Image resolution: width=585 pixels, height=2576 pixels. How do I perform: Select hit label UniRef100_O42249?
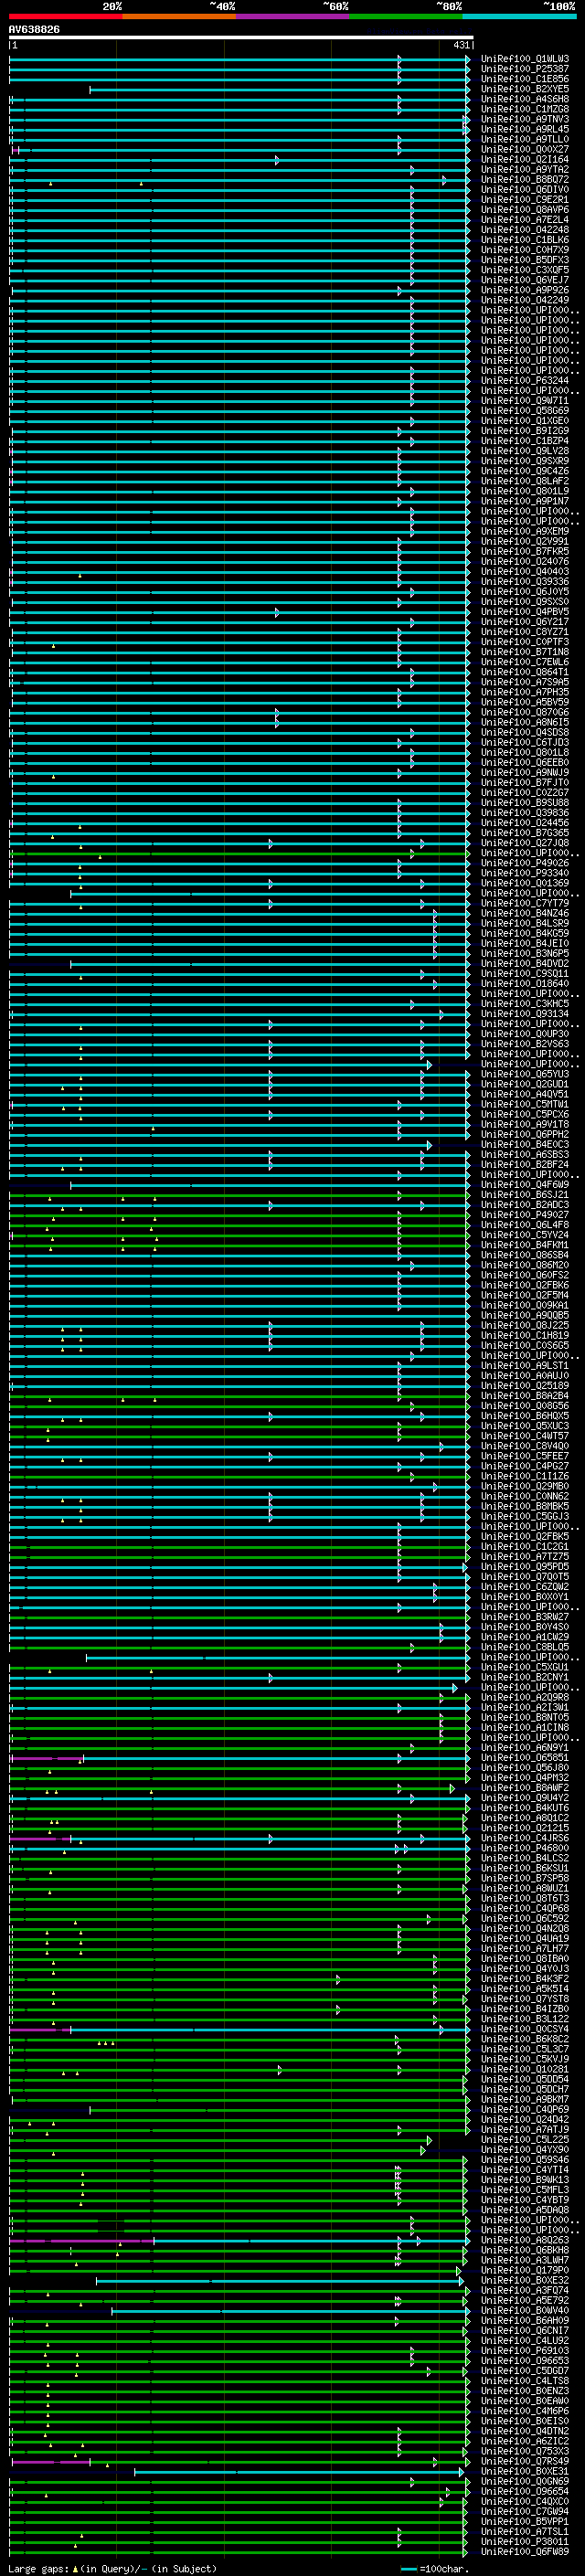[525, 300]
